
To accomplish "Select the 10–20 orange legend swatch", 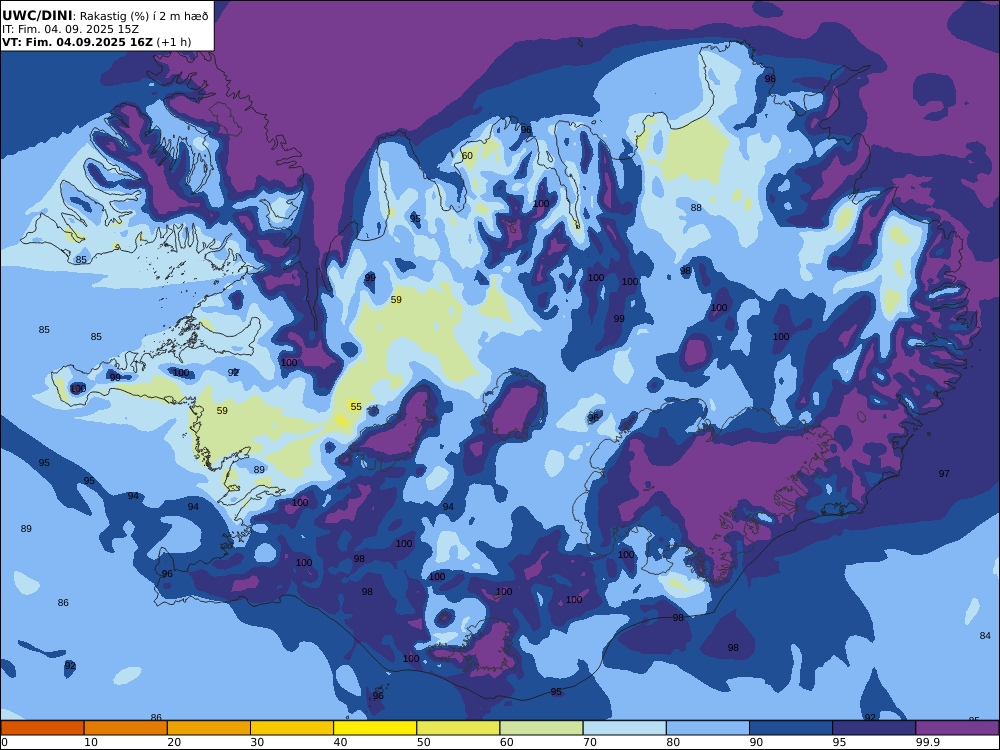I will pos(126,728).
